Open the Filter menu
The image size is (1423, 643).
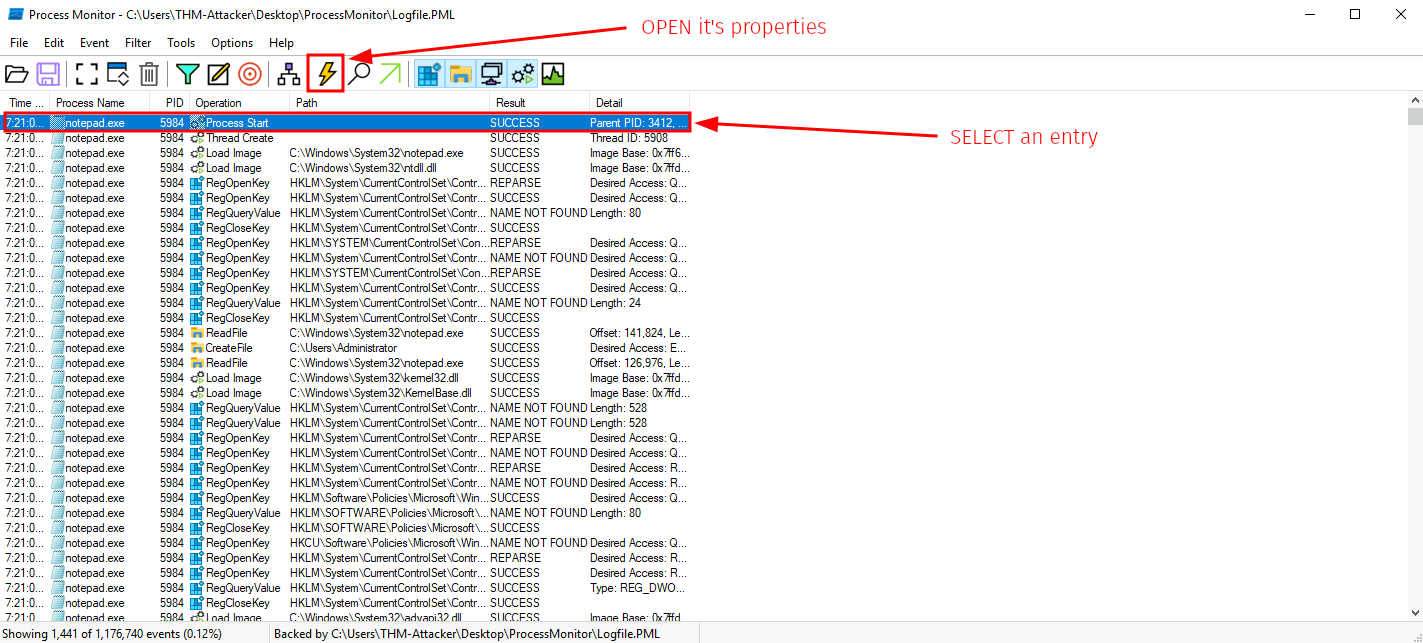(x=138, y=43)
